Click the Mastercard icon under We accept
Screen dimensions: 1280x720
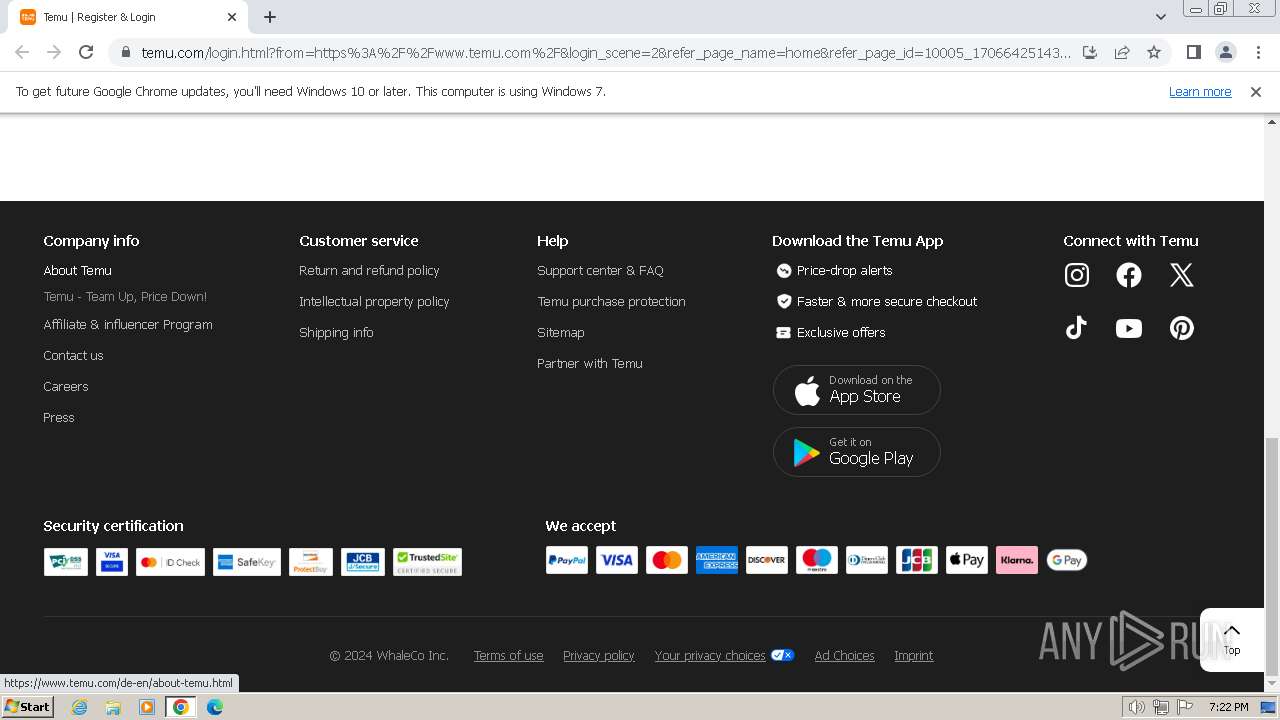point(667,560)
